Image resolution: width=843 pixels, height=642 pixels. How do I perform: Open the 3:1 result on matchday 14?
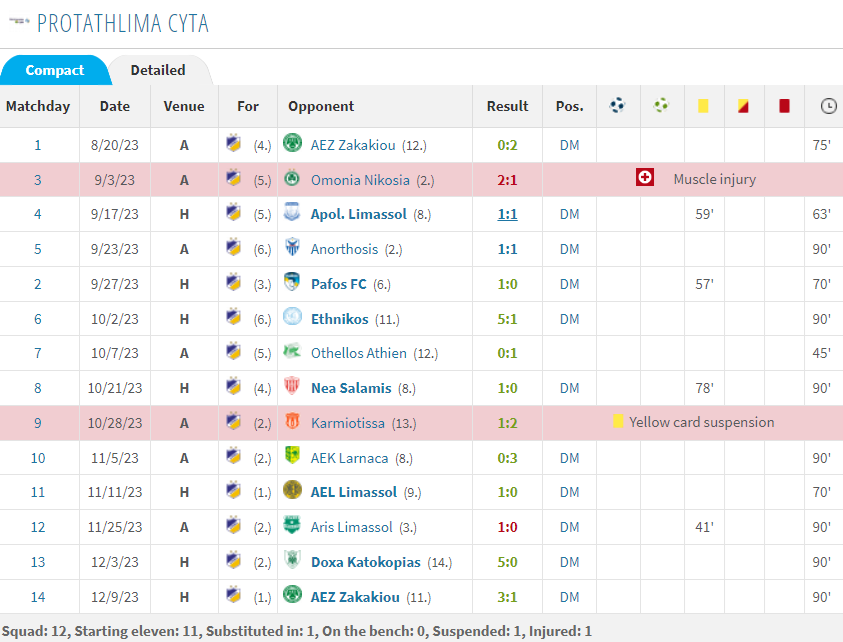(x=508, y=597)
